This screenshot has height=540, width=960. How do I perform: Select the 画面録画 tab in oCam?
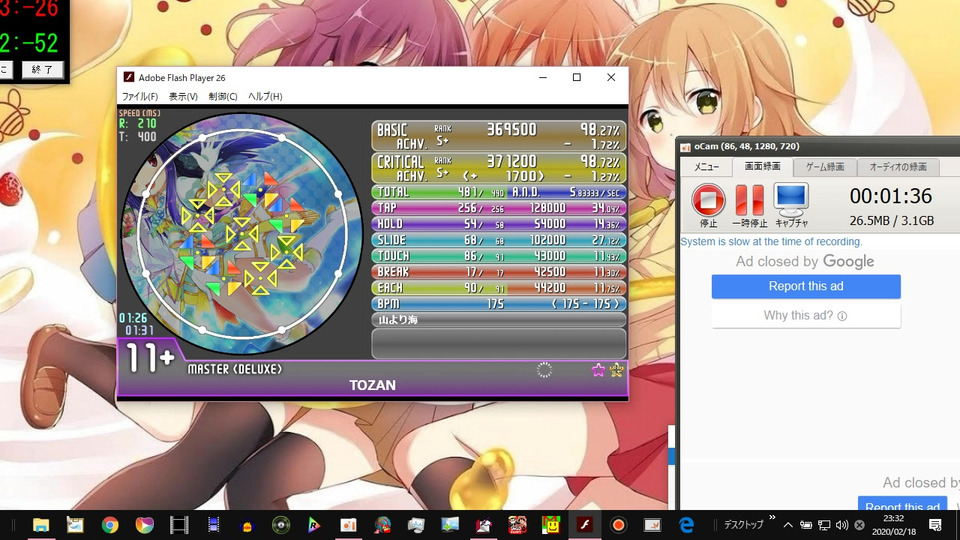762,166
